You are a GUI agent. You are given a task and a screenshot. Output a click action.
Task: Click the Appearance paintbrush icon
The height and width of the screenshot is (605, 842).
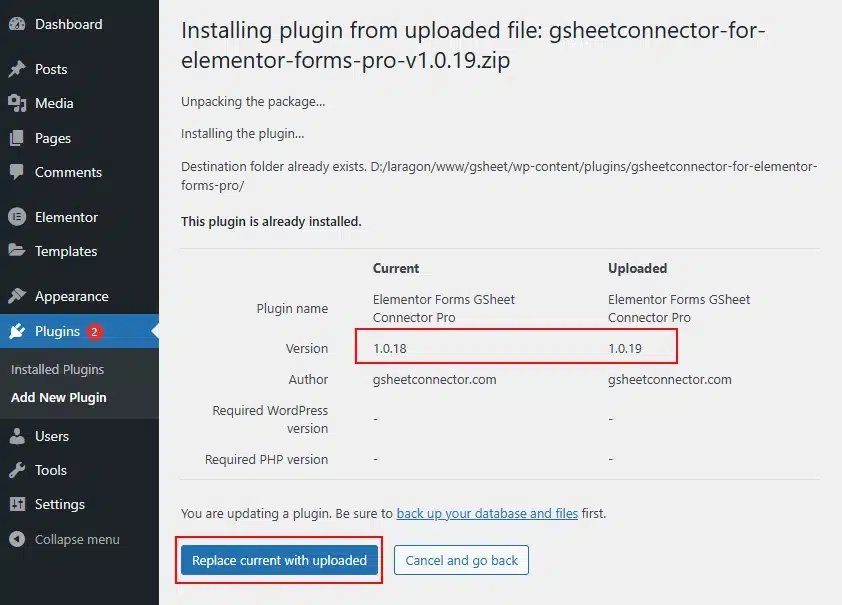tap(17, 296)
